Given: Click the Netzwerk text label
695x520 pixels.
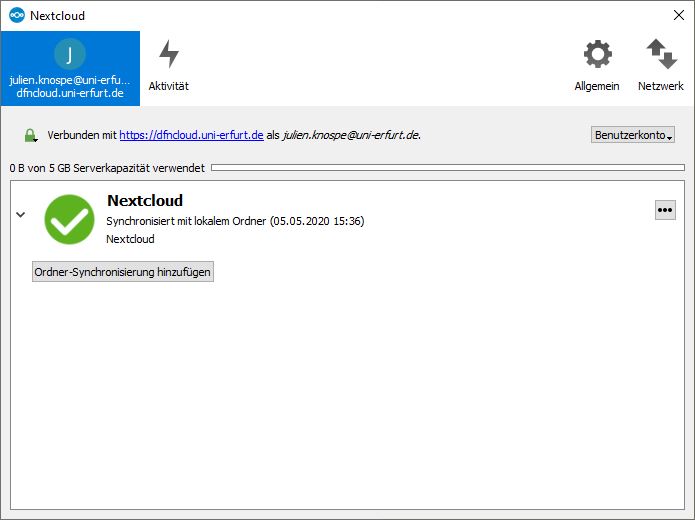Looking at the screenshot, I should point(661,86).
